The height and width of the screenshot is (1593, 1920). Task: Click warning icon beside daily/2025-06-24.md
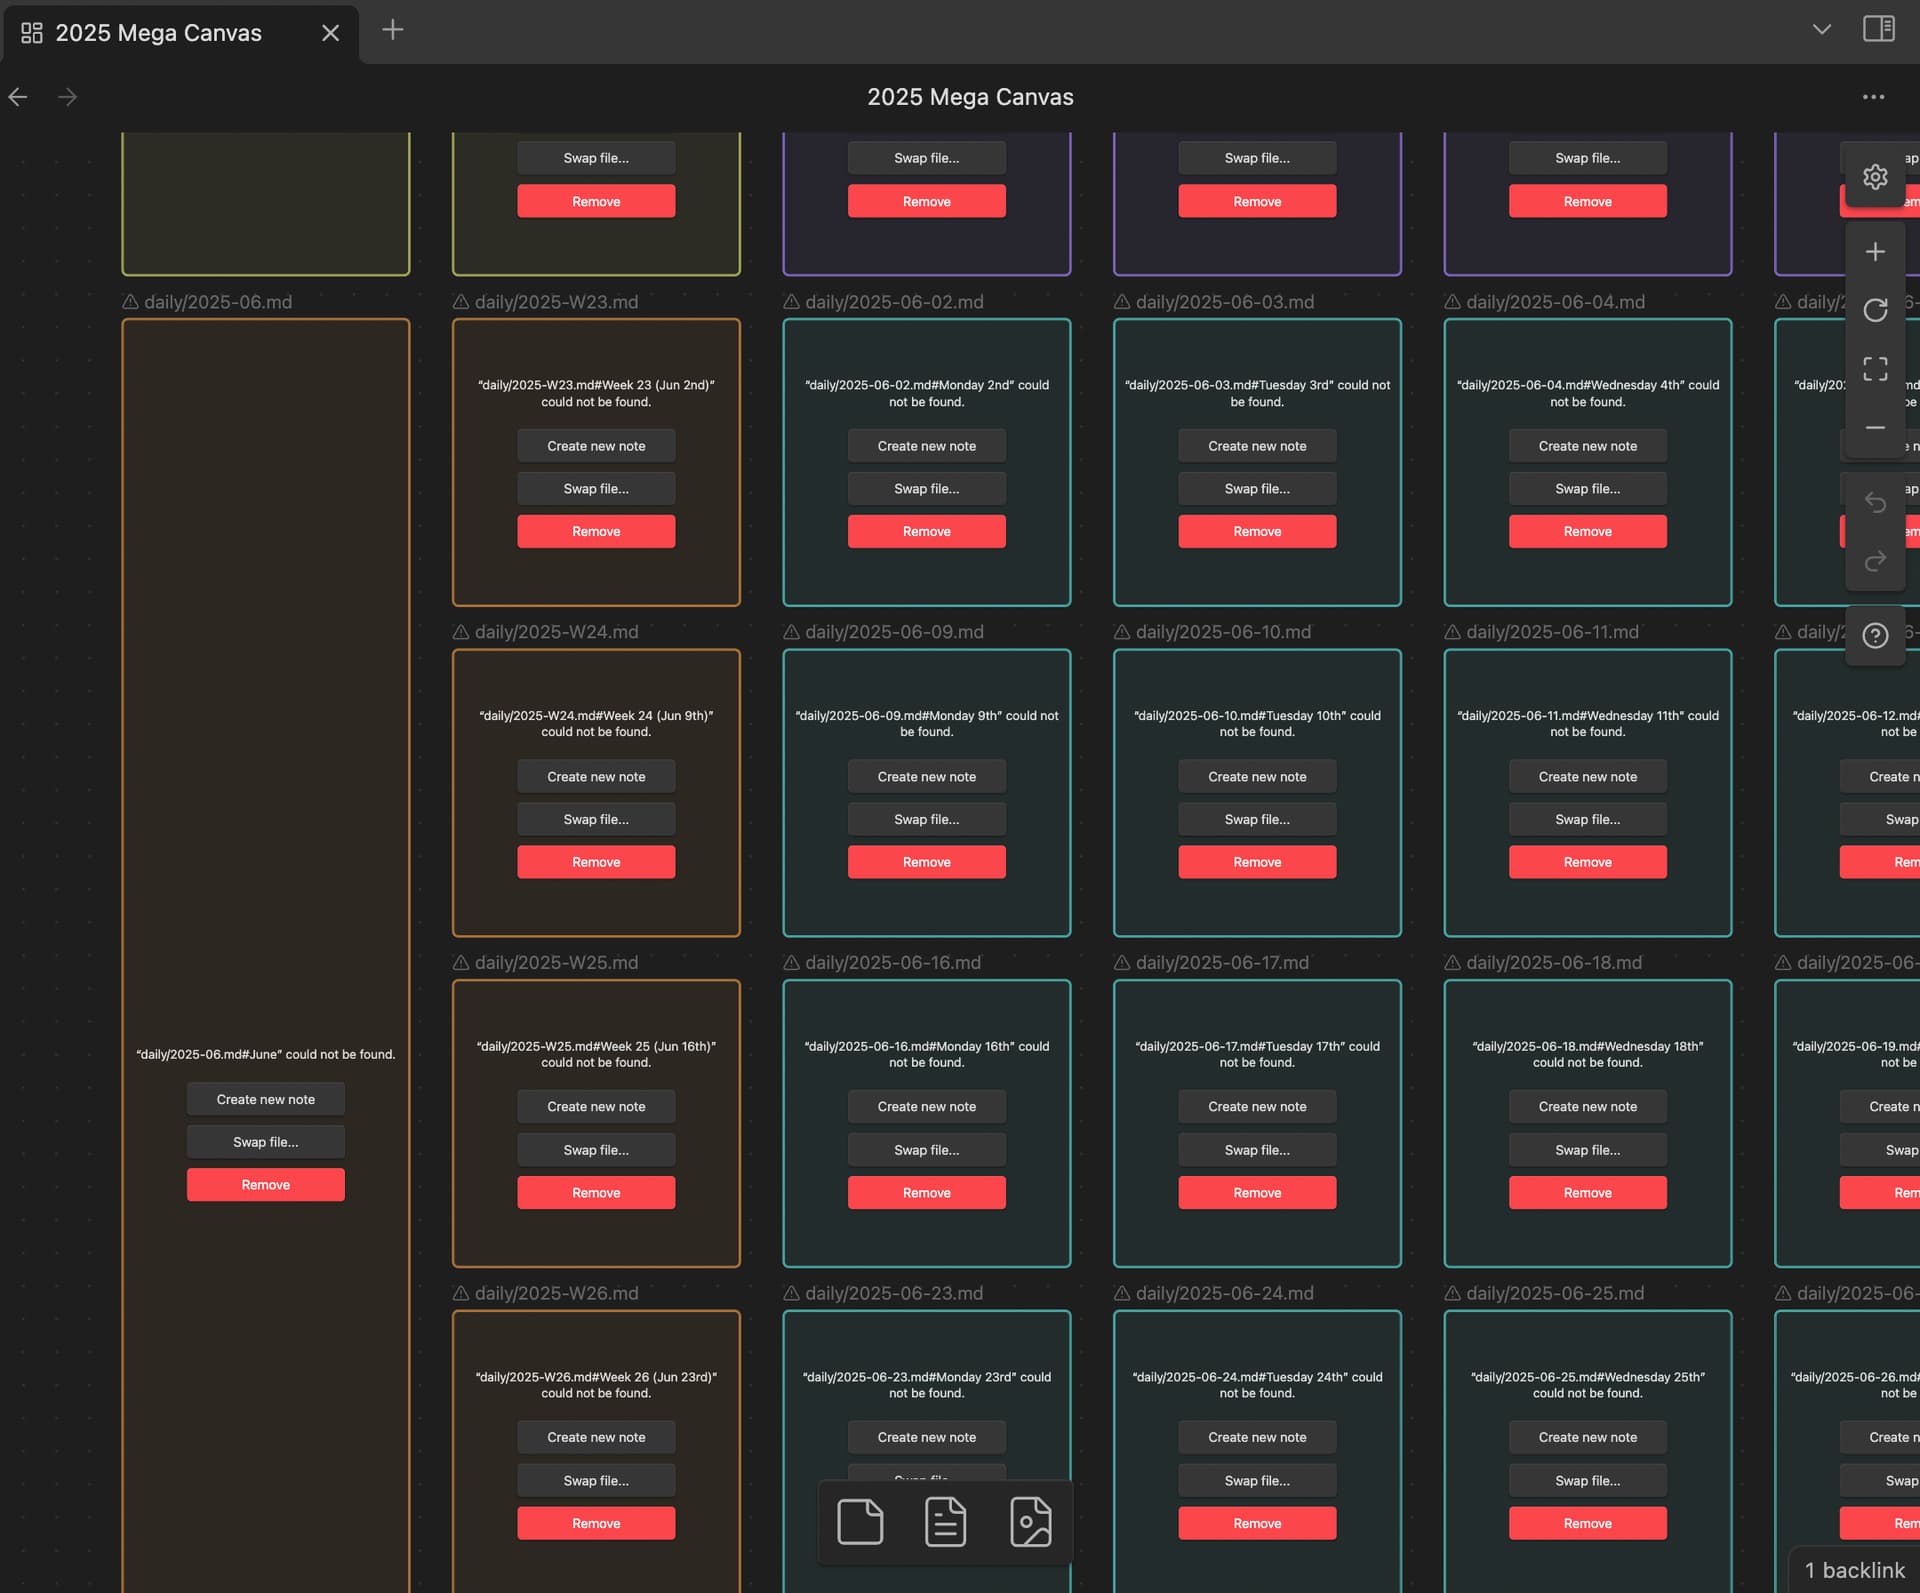1122,1293
